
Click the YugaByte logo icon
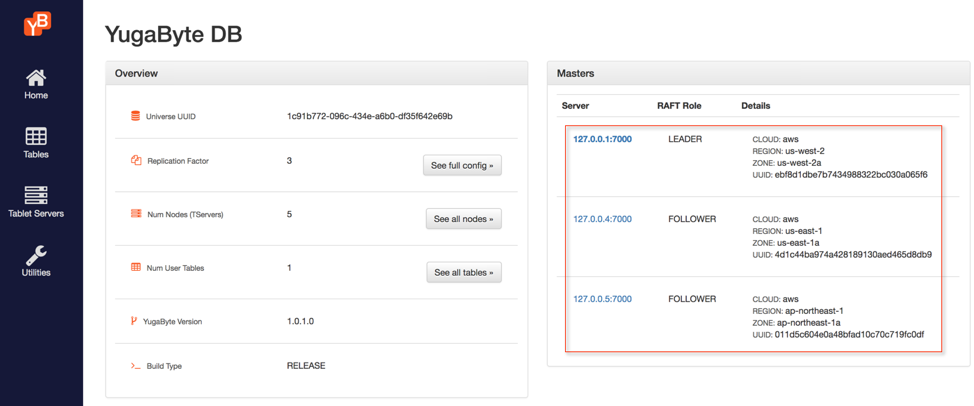[37, 23]
